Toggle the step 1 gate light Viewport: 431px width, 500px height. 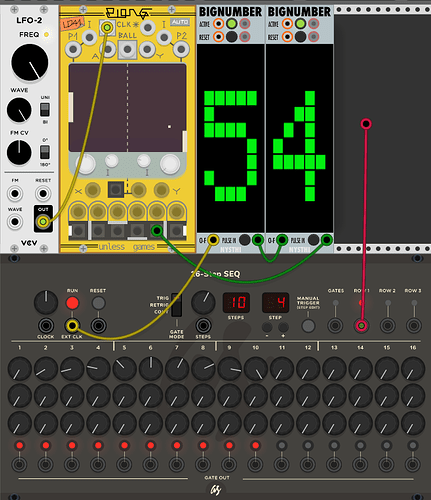19,445
